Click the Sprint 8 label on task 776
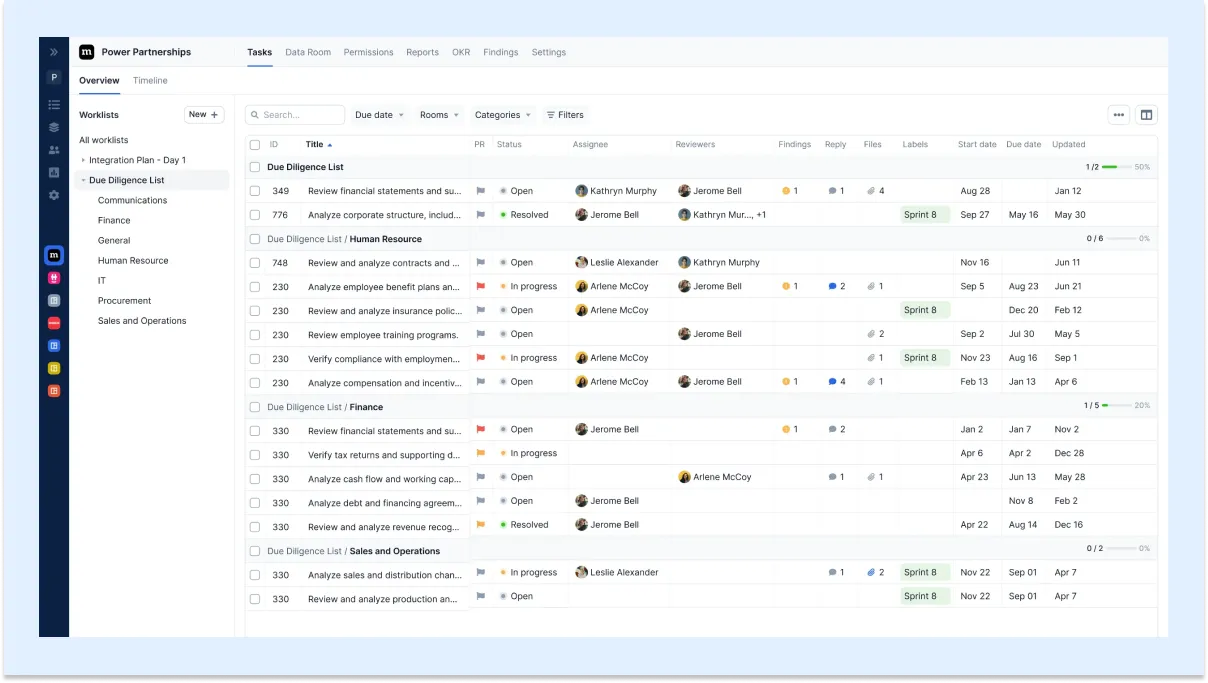The height and width of the screenshot is (683, 1208). pyautogui.click(x=924, y=215)
